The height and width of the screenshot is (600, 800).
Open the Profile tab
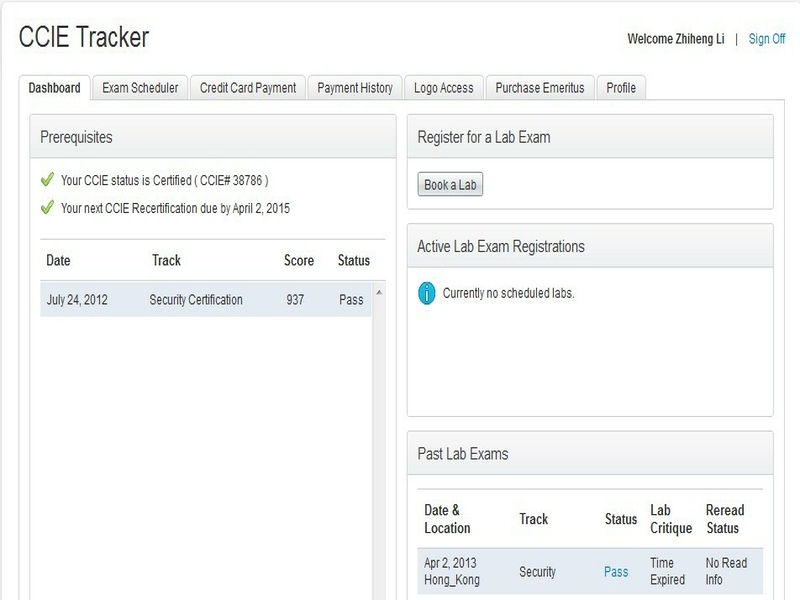621,88
